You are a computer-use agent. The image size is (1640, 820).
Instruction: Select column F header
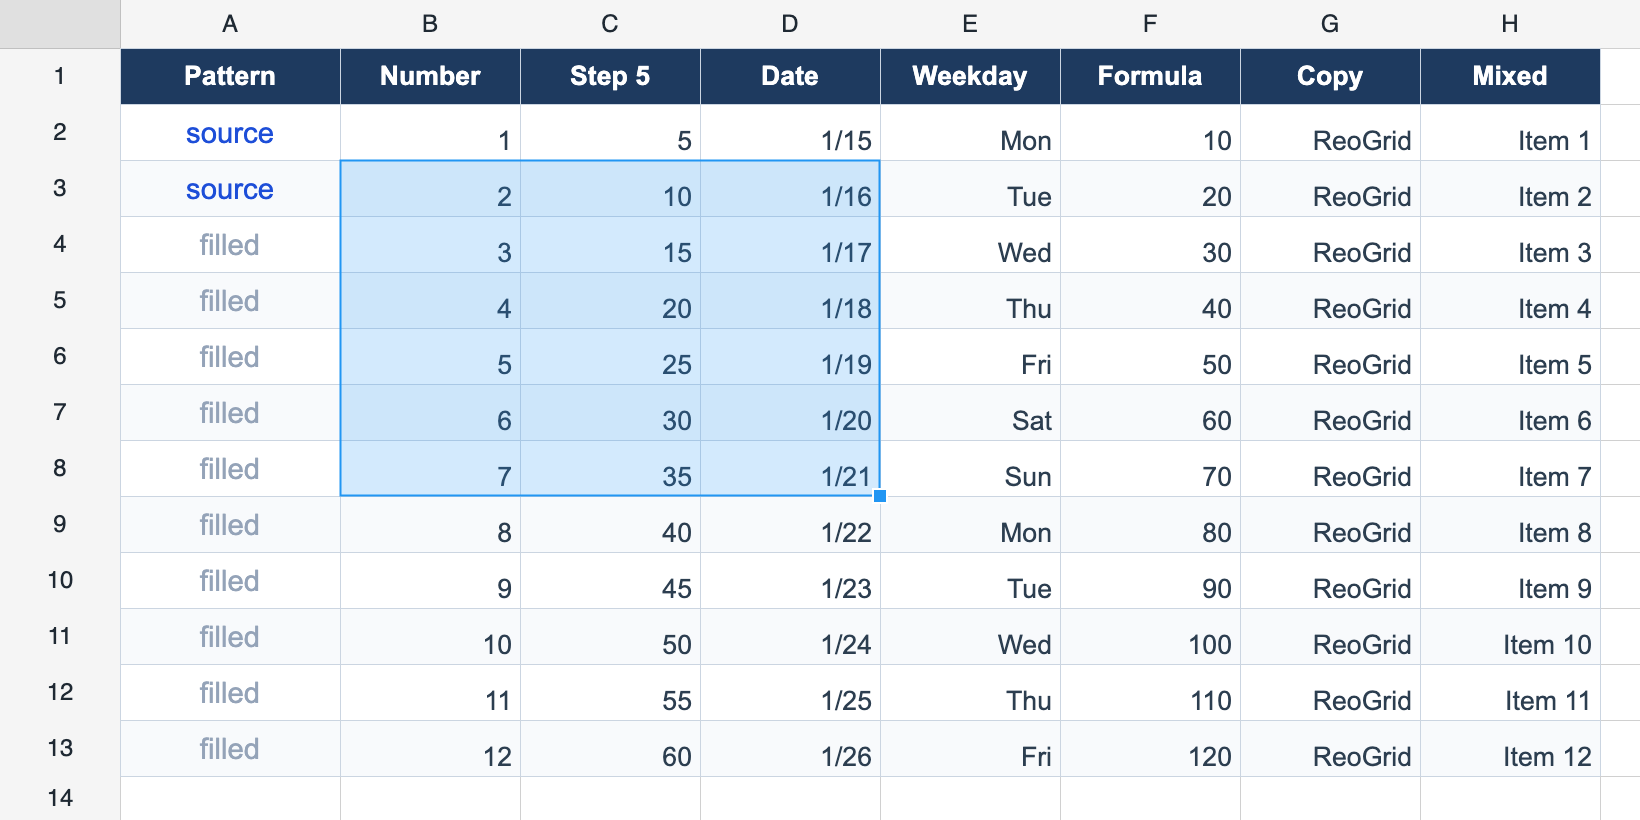1150,24
